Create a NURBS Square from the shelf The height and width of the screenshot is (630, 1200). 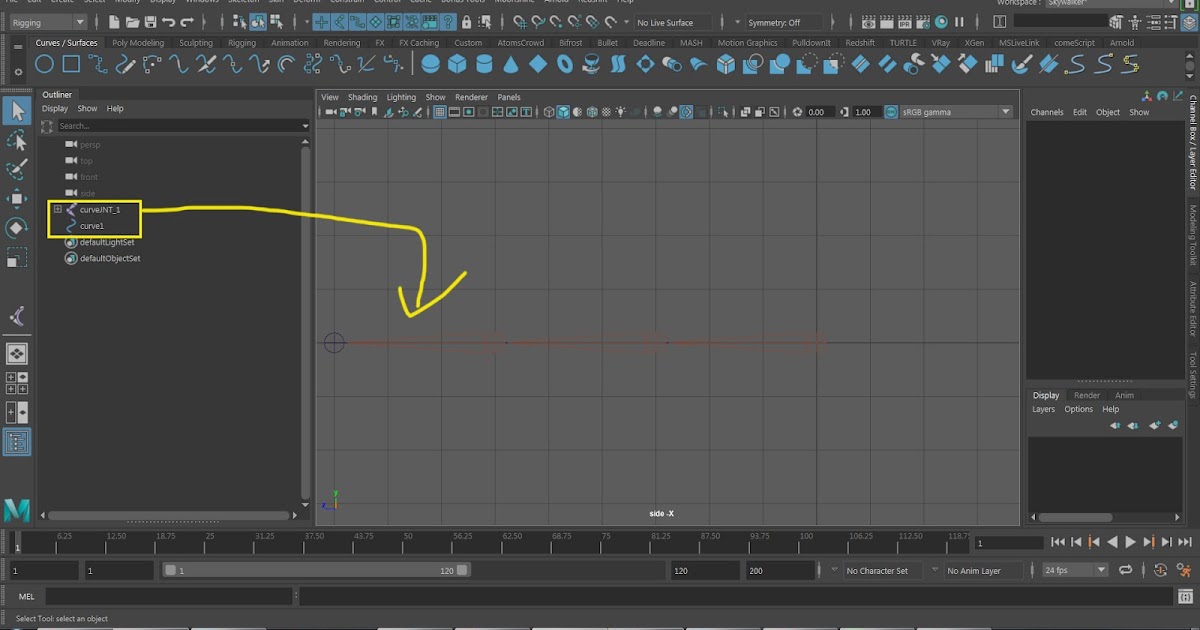[71, 63]
